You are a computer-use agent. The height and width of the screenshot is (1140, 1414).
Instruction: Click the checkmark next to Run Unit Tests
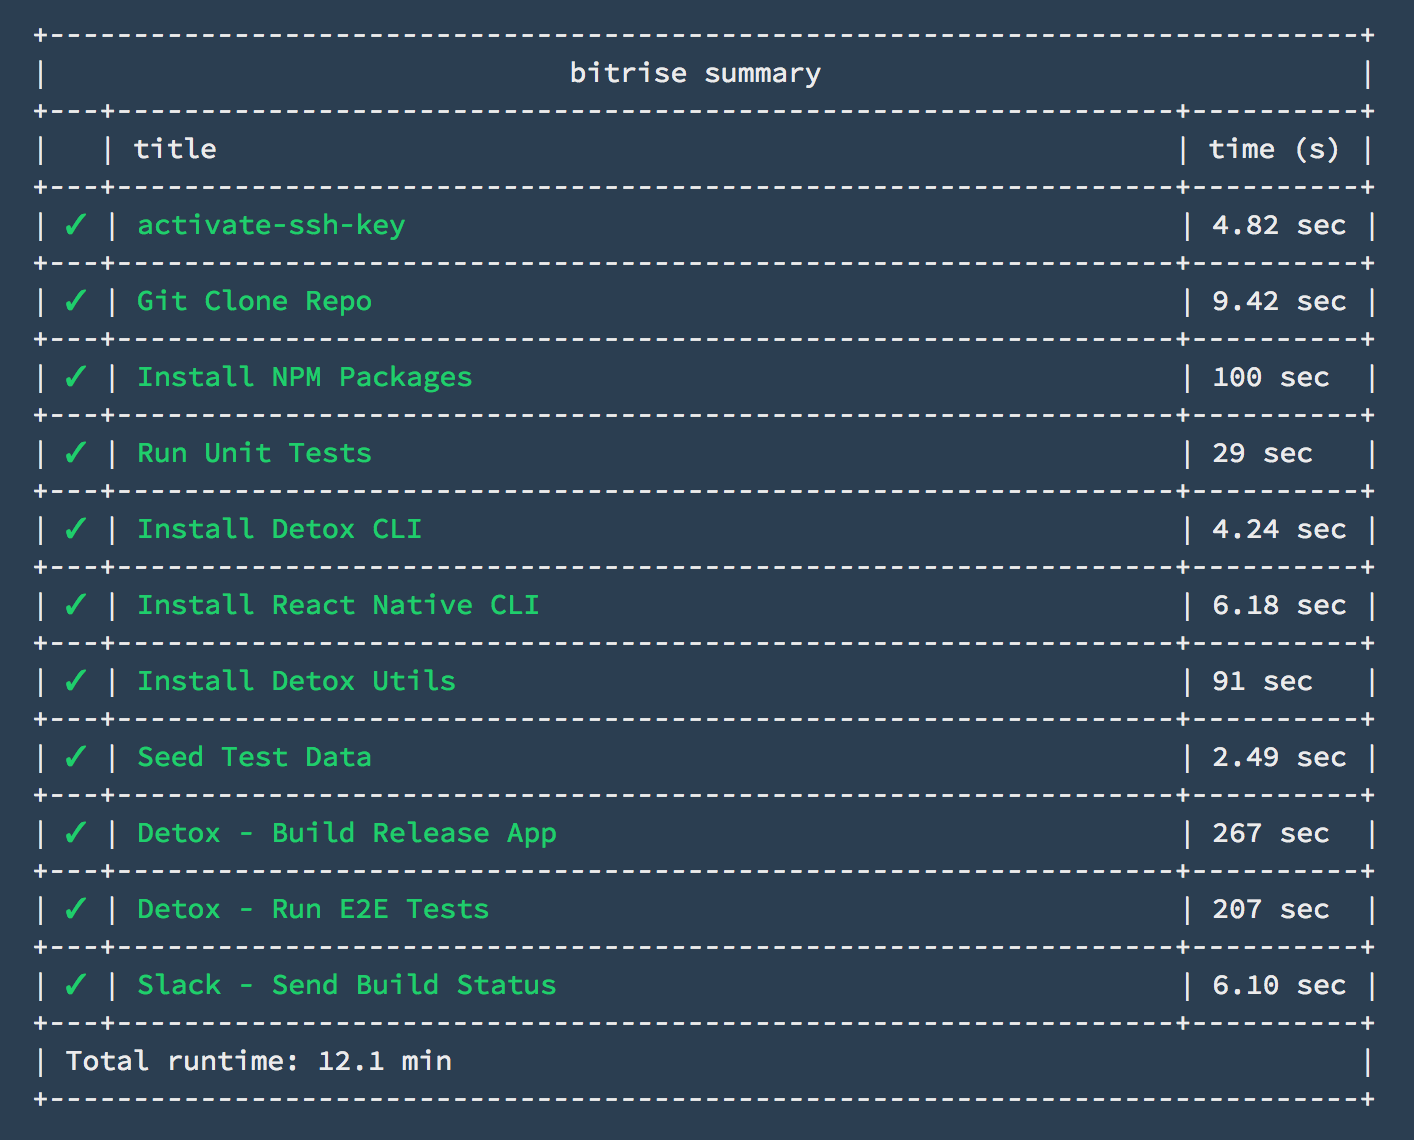[x=75, y=453]
